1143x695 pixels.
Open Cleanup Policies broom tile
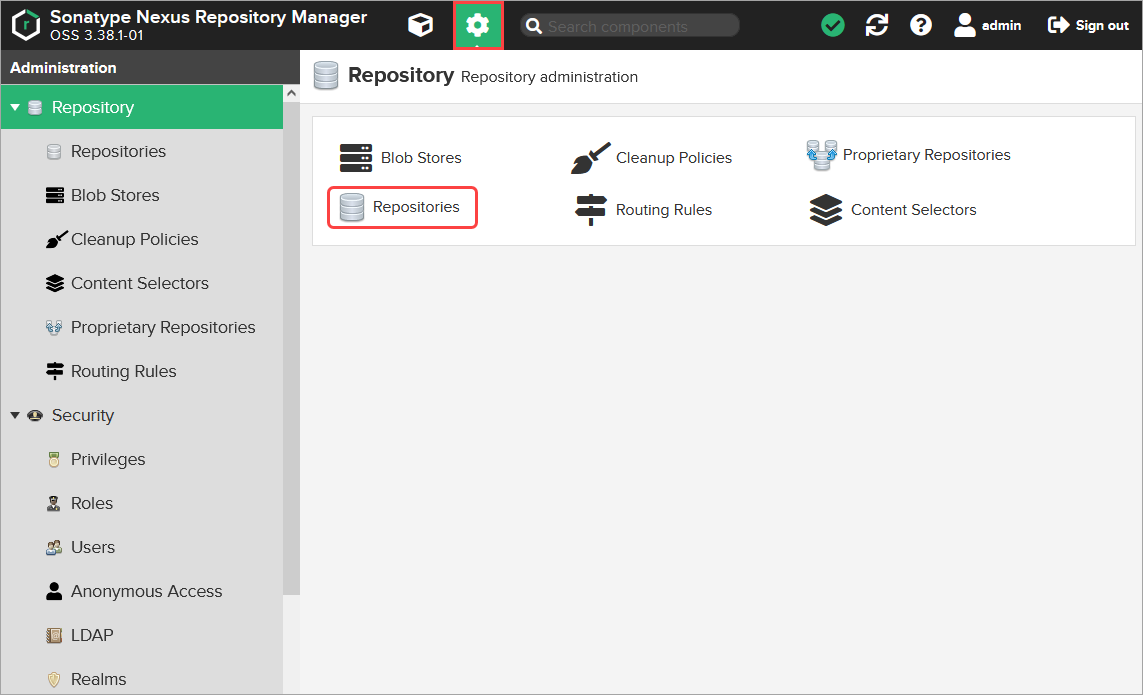[x=652, y=158]
